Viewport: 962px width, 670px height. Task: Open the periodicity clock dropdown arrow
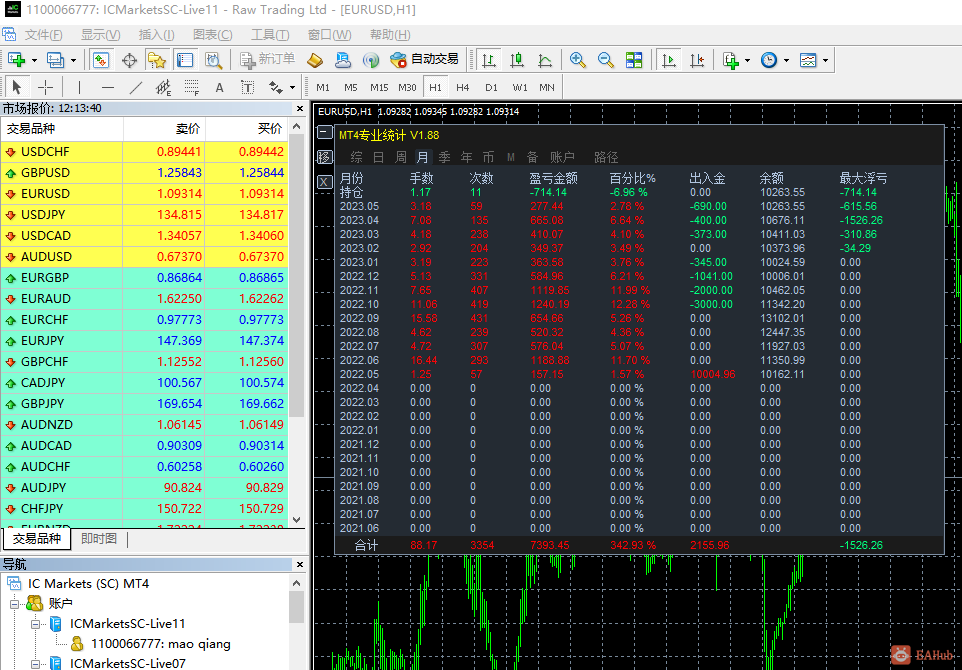tap(786, 60)
